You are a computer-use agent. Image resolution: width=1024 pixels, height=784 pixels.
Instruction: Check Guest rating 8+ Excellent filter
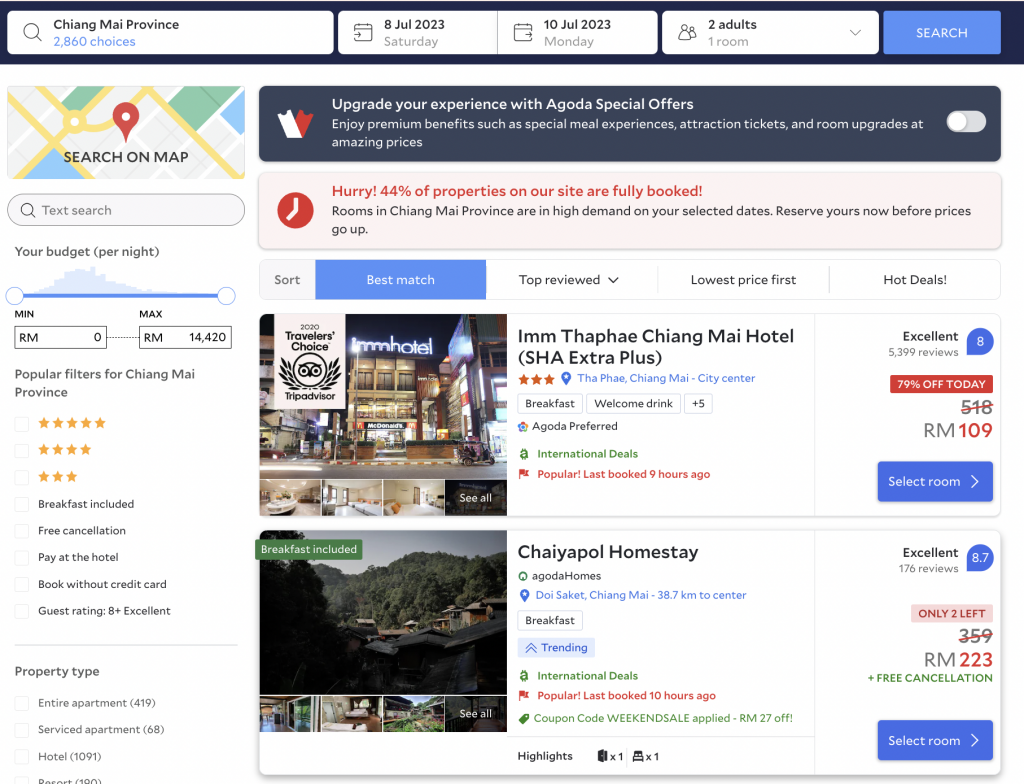point(22,612)
